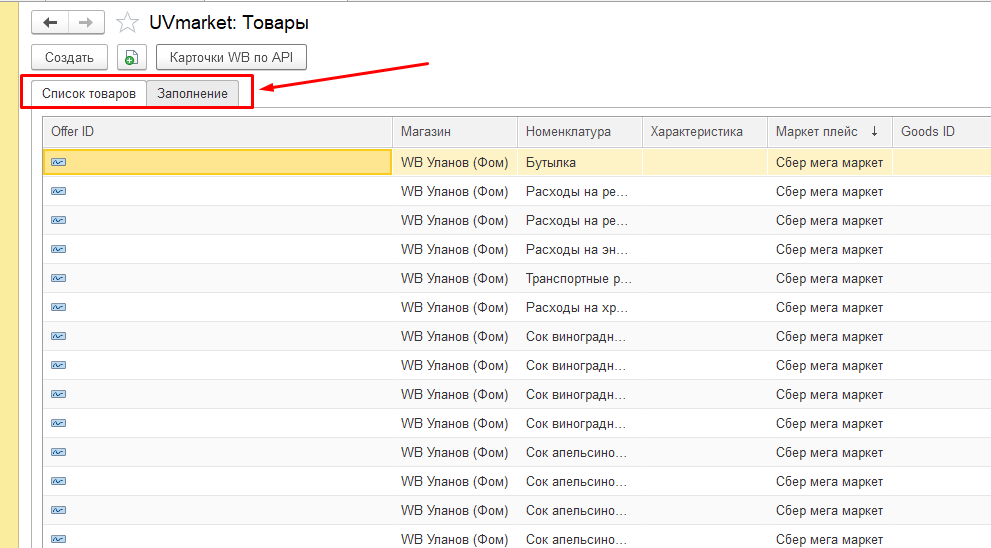Click the row icon of the Расходы на эн… item
Image resolution: width=991 pixels, height=548 pixels.
point(59,249)
